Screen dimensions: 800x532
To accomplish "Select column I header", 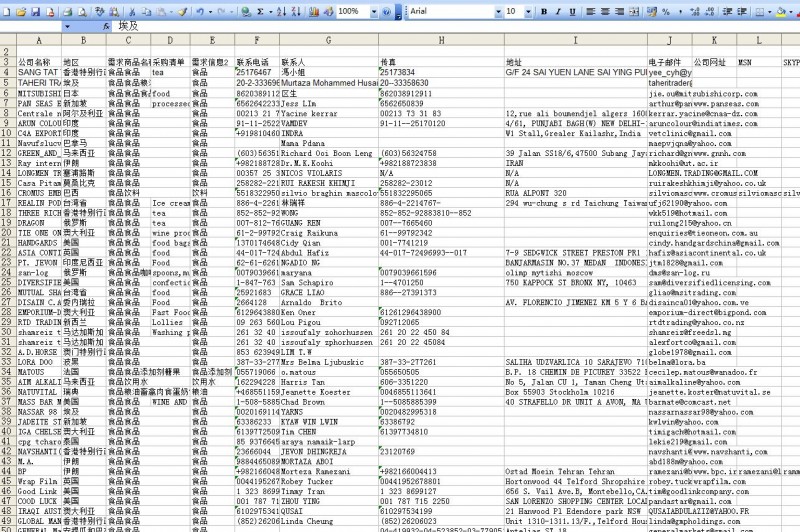I will point(576,40).
